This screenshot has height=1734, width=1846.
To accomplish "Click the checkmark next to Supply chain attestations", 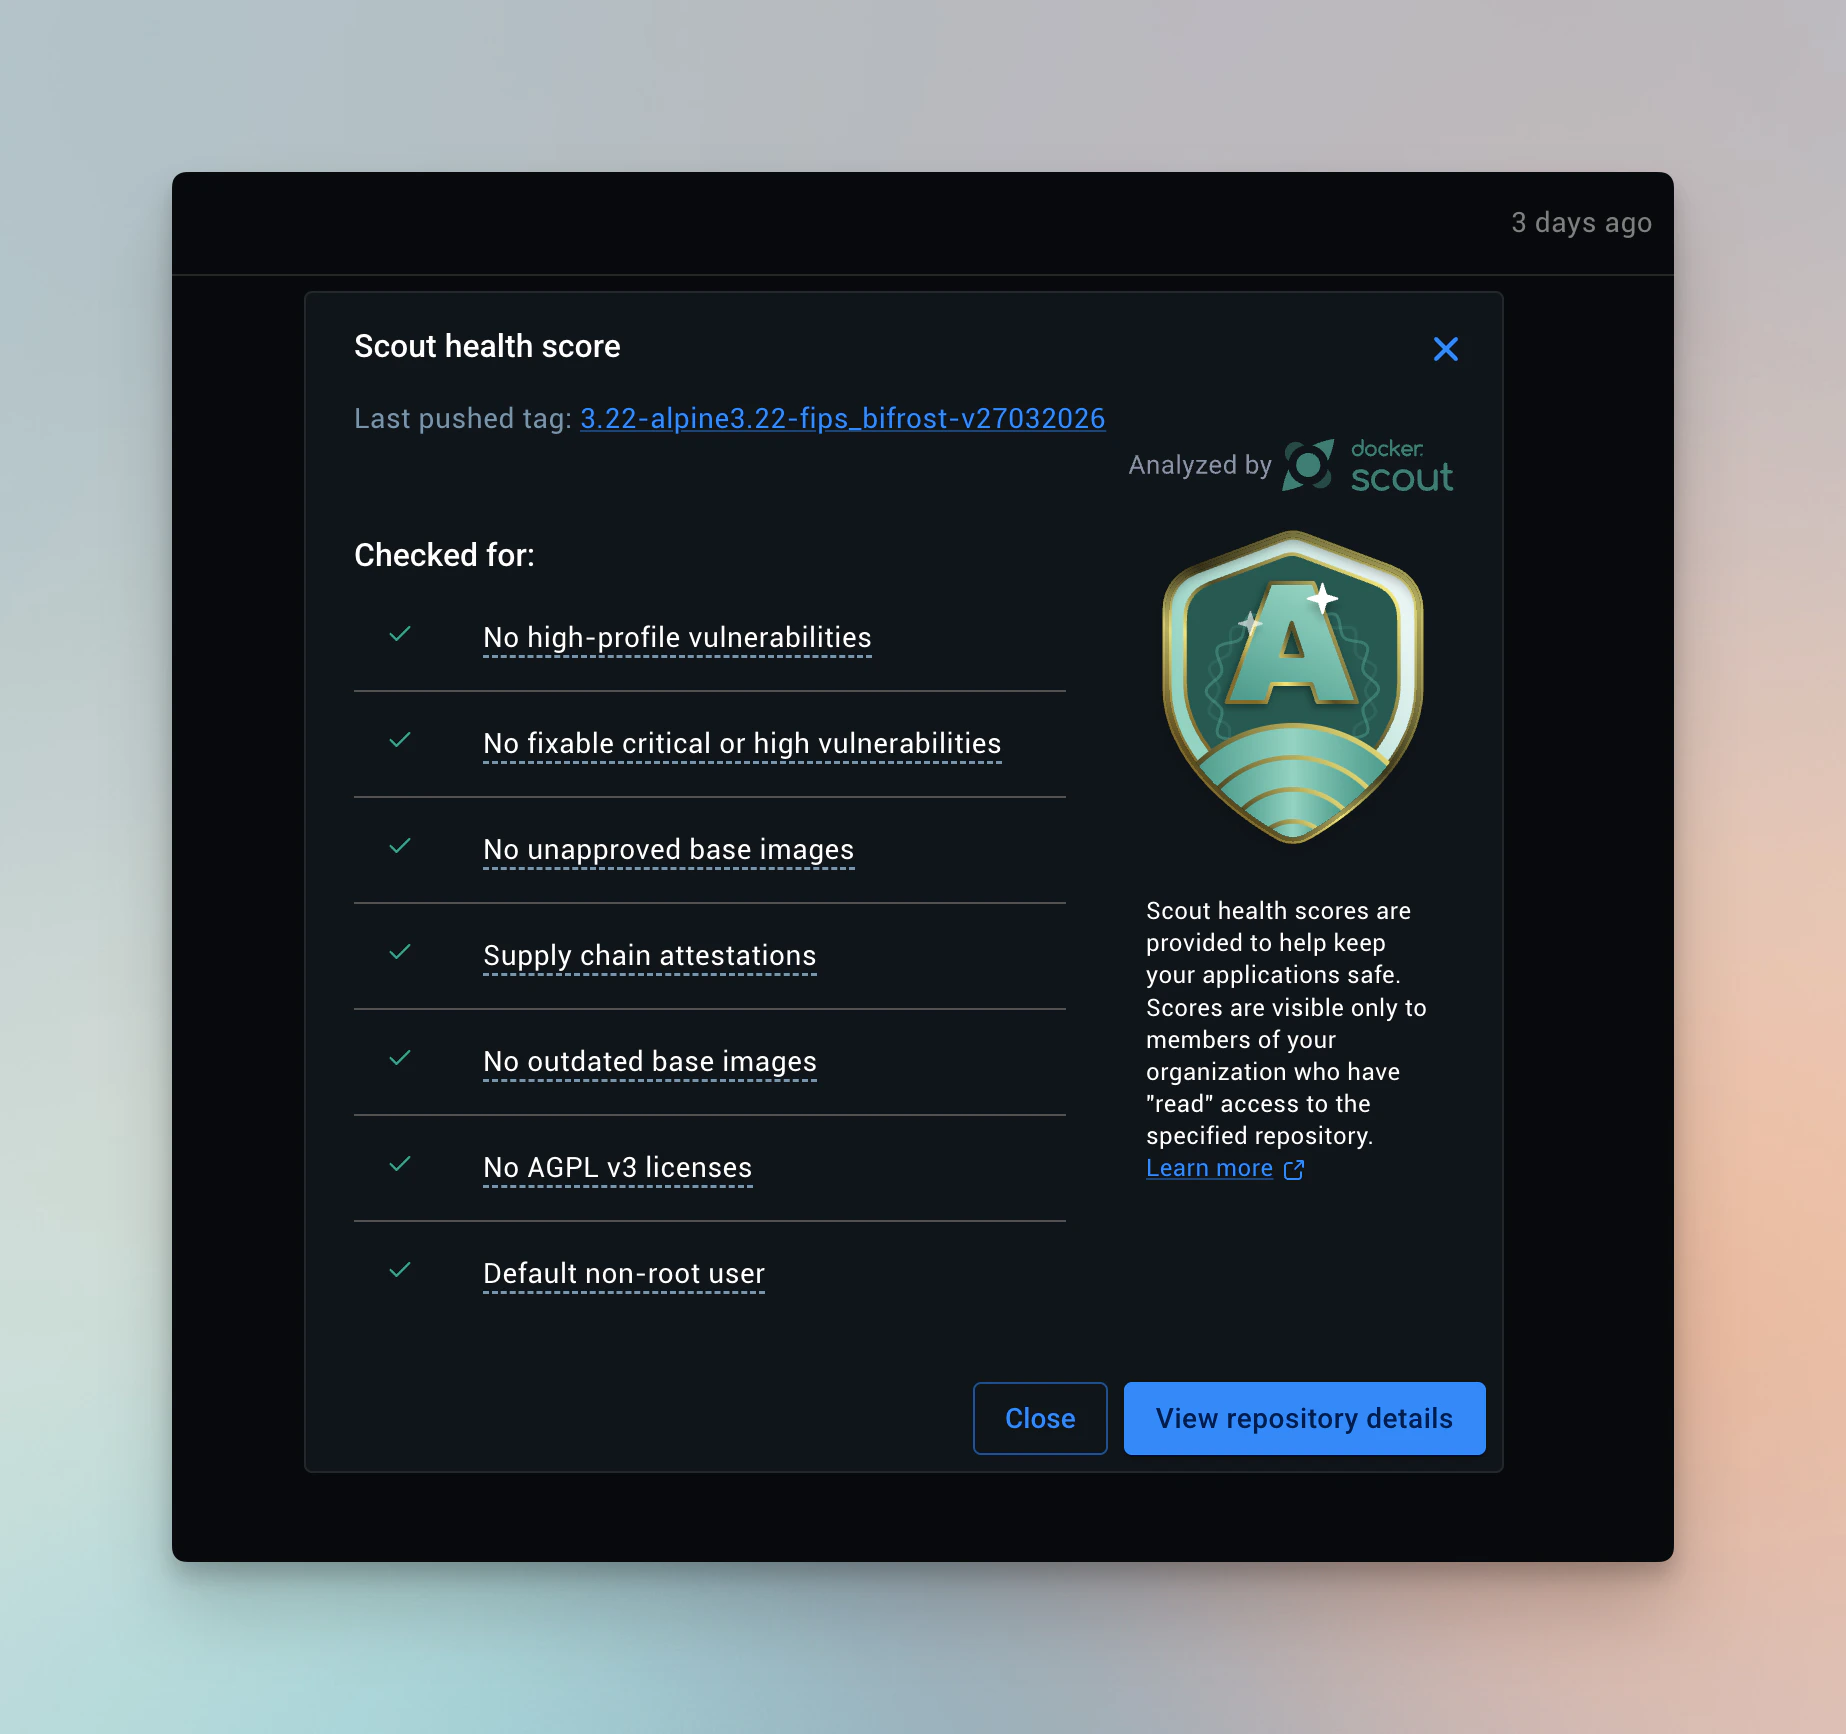I will 400,952.
